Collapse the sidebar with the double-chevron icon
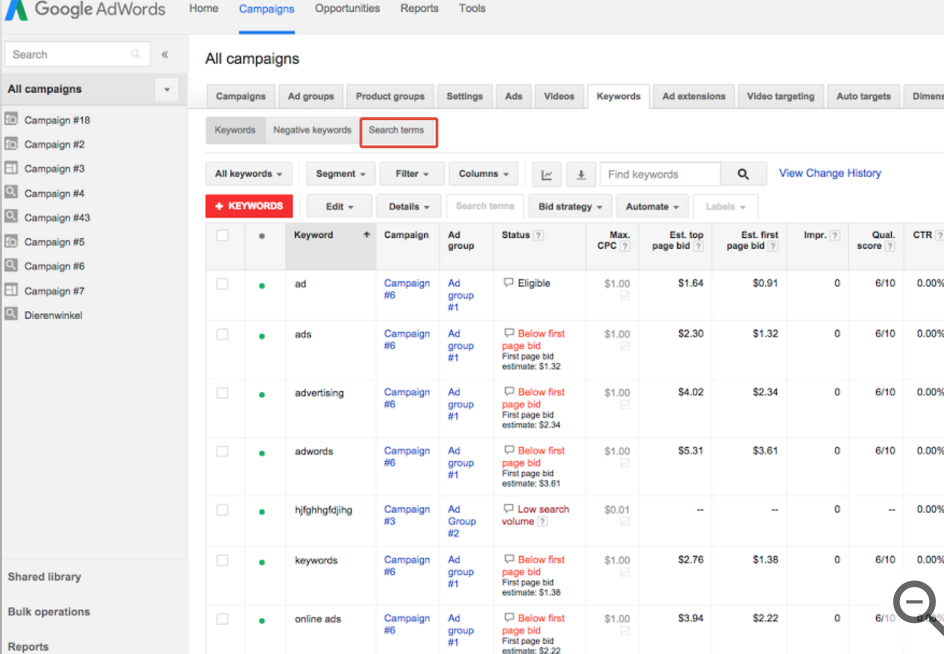Image resolution: width=944 pixels, height=654 pixels. pos(164,54)
